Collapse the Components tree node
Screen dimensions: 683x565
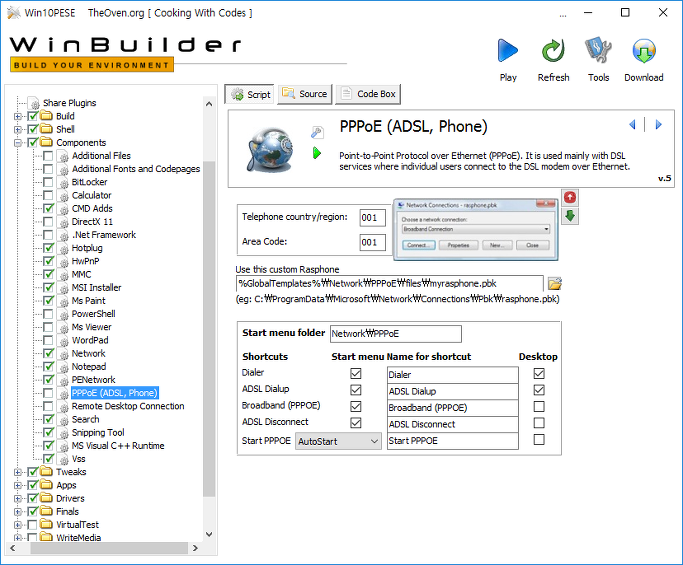point(18,143)
